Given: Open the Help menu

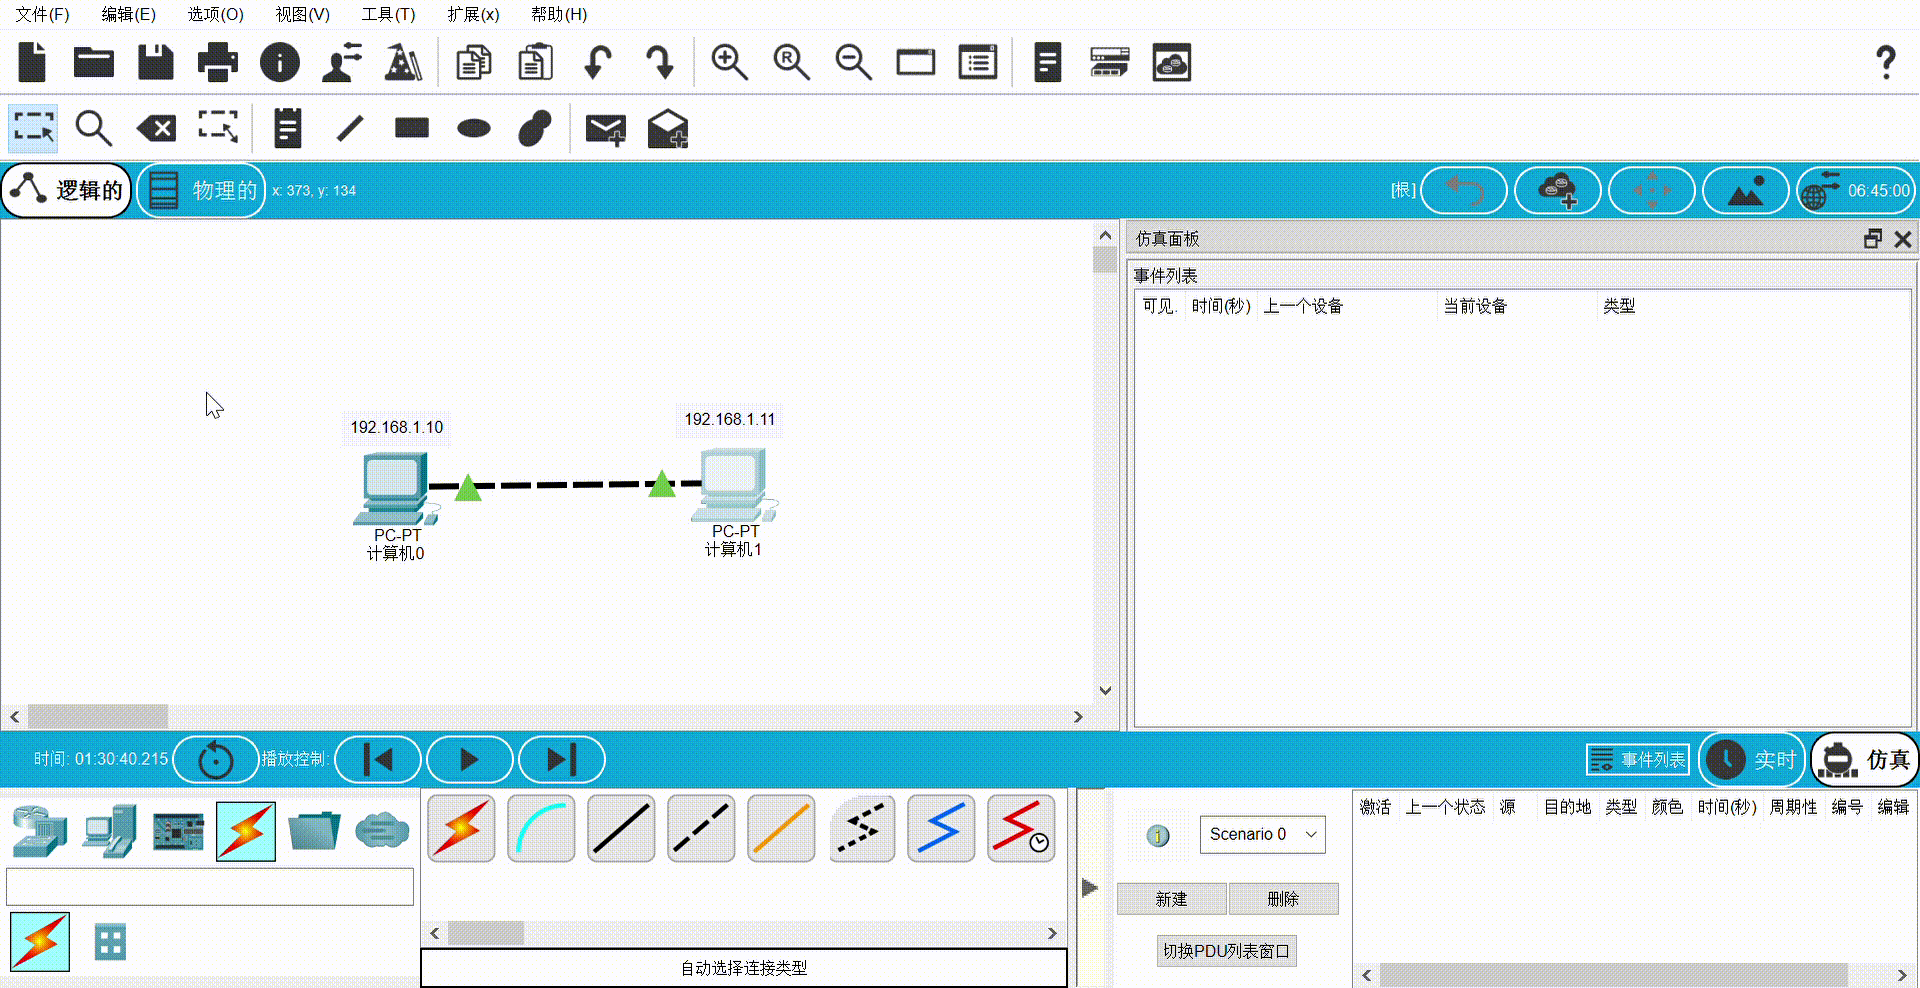Looking at the screenshot, I should (x=559, y=14).
